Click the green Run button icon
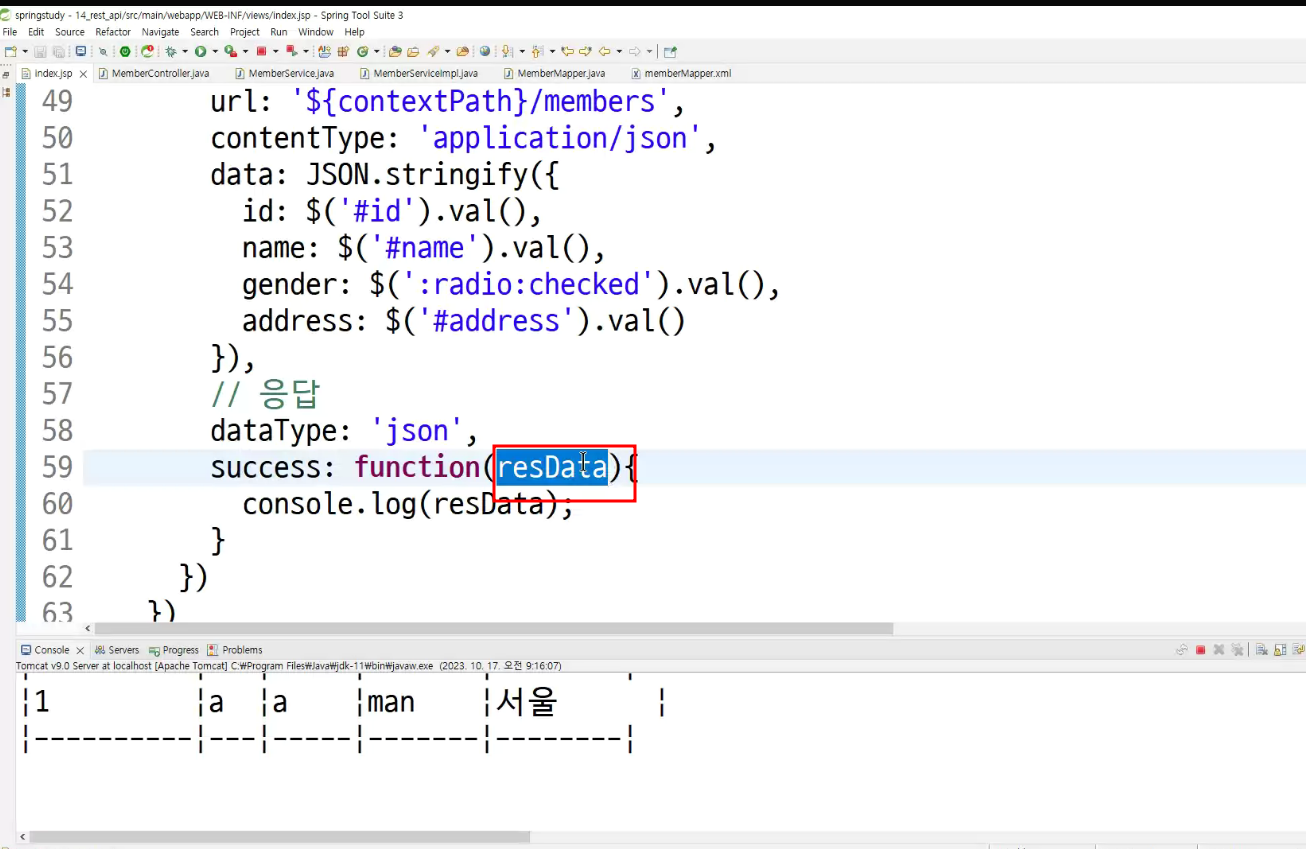Image resolution: width=1306 pixels, height=849 pixels. click(200, 51)
